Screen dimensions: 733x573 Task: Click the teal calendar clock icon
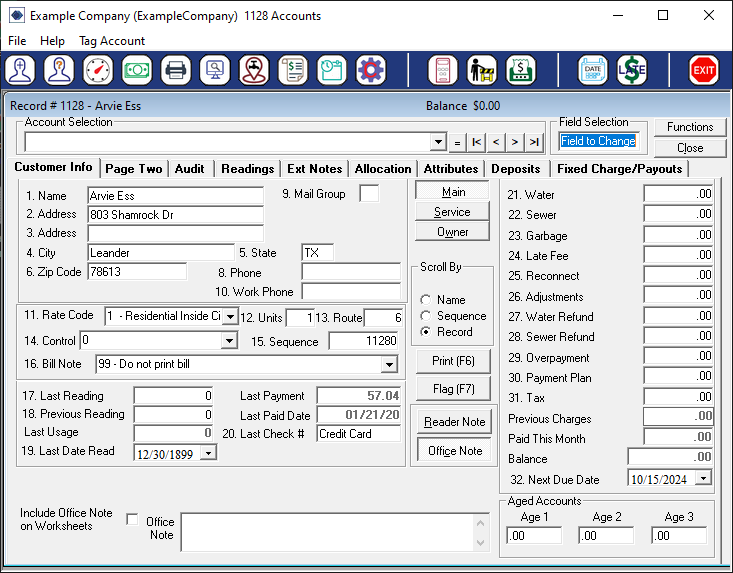coord(332,71)
